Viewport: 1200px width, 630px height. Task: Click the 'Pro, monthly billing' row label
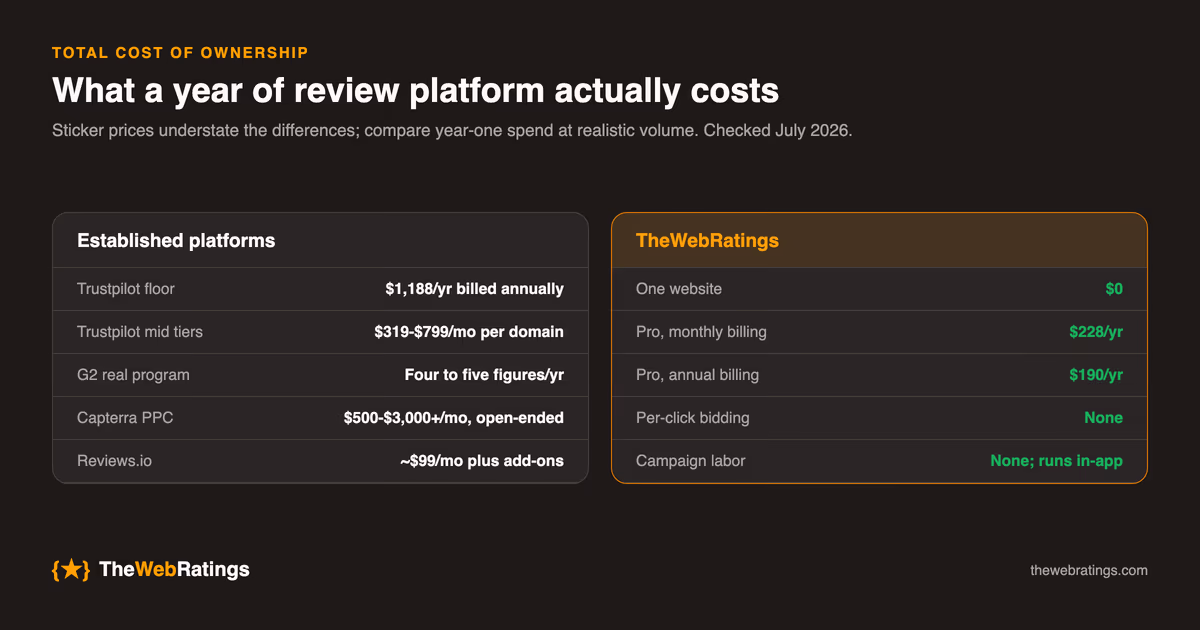(x=701, y=332)
